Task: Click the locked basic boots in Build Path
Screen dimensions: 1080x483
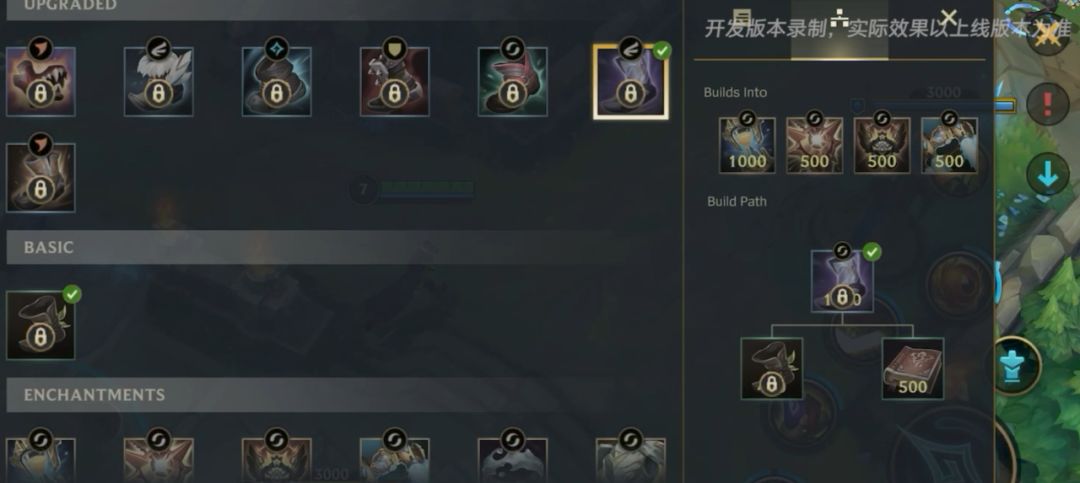Action: point(771,369)
